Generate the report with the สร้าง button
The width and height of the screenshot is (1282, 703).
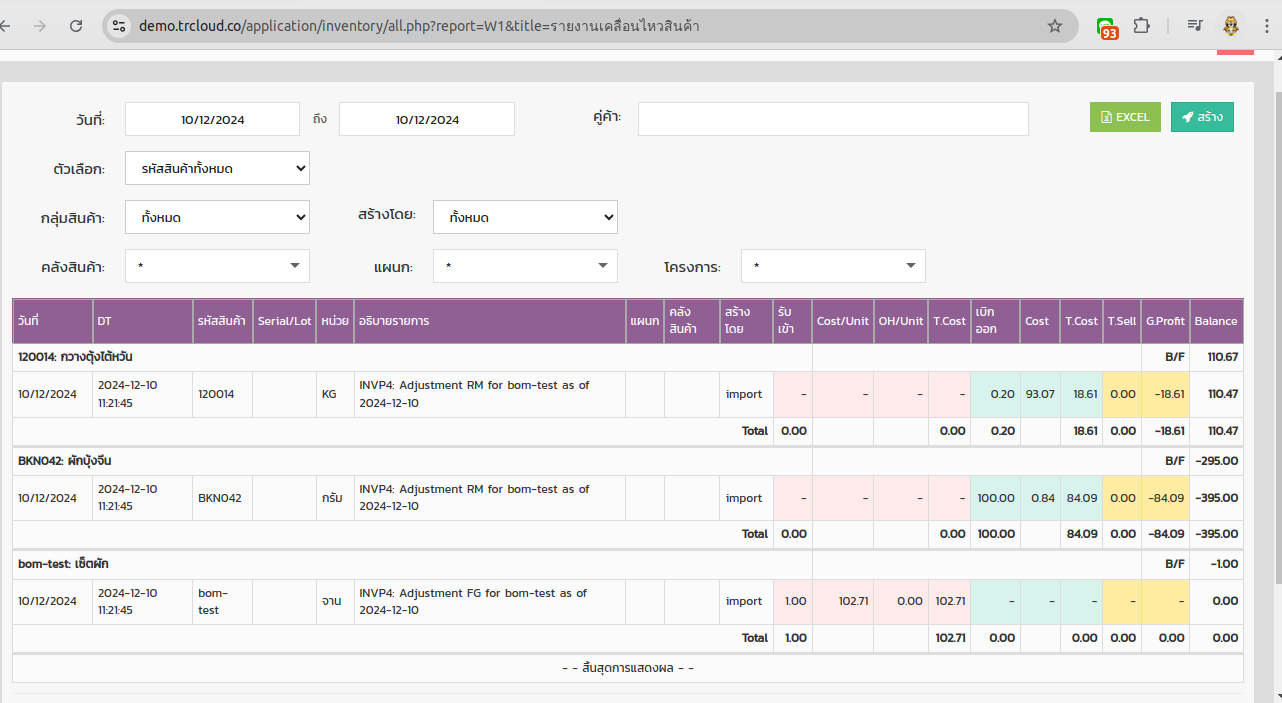(1202, 117)
